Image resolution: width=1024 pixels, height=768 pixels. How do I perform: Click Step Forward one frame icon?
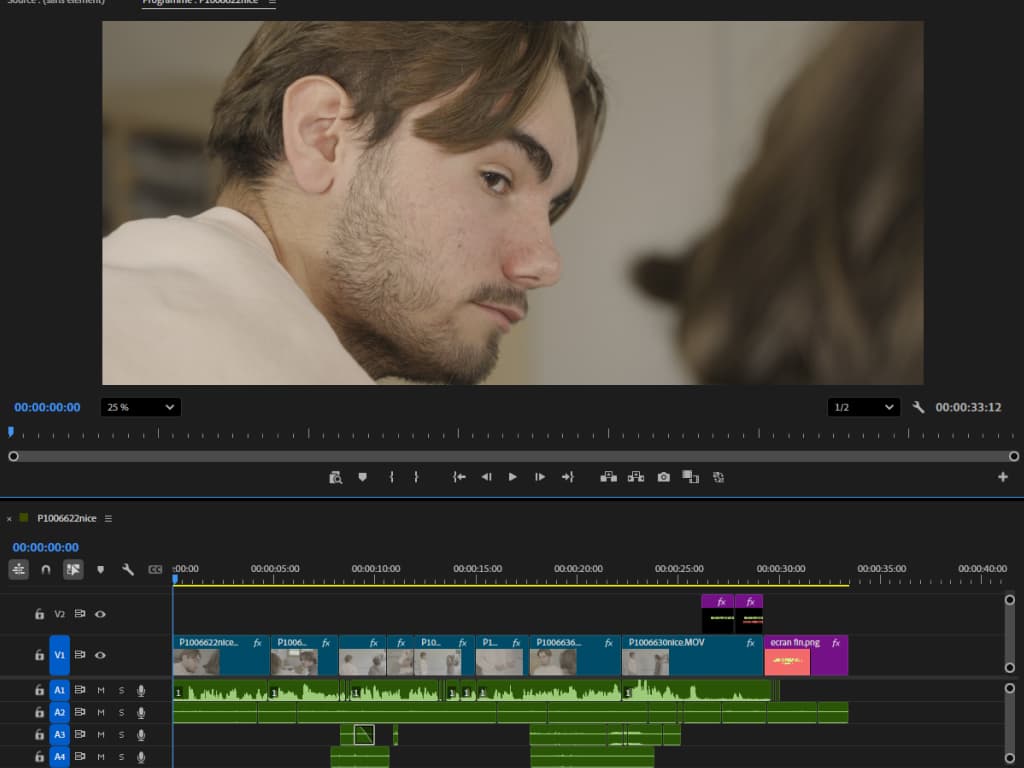coord(540,477)
